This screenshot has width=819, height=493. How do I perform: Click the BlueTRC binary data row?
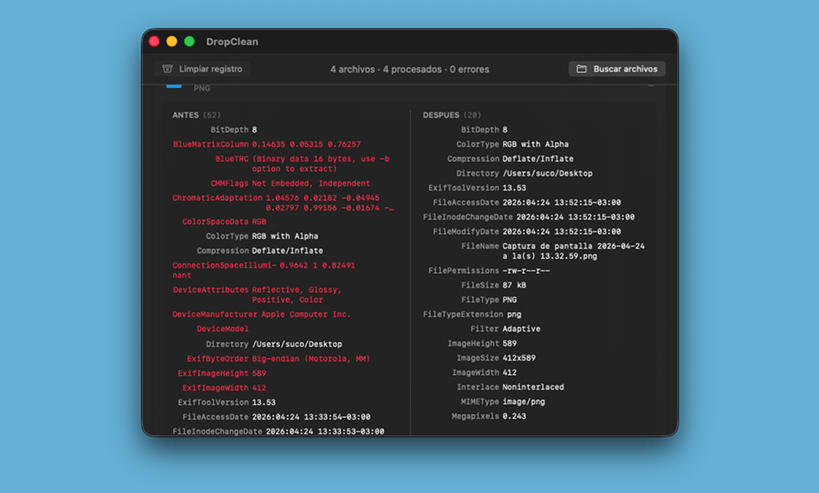(x=302, y=163)
